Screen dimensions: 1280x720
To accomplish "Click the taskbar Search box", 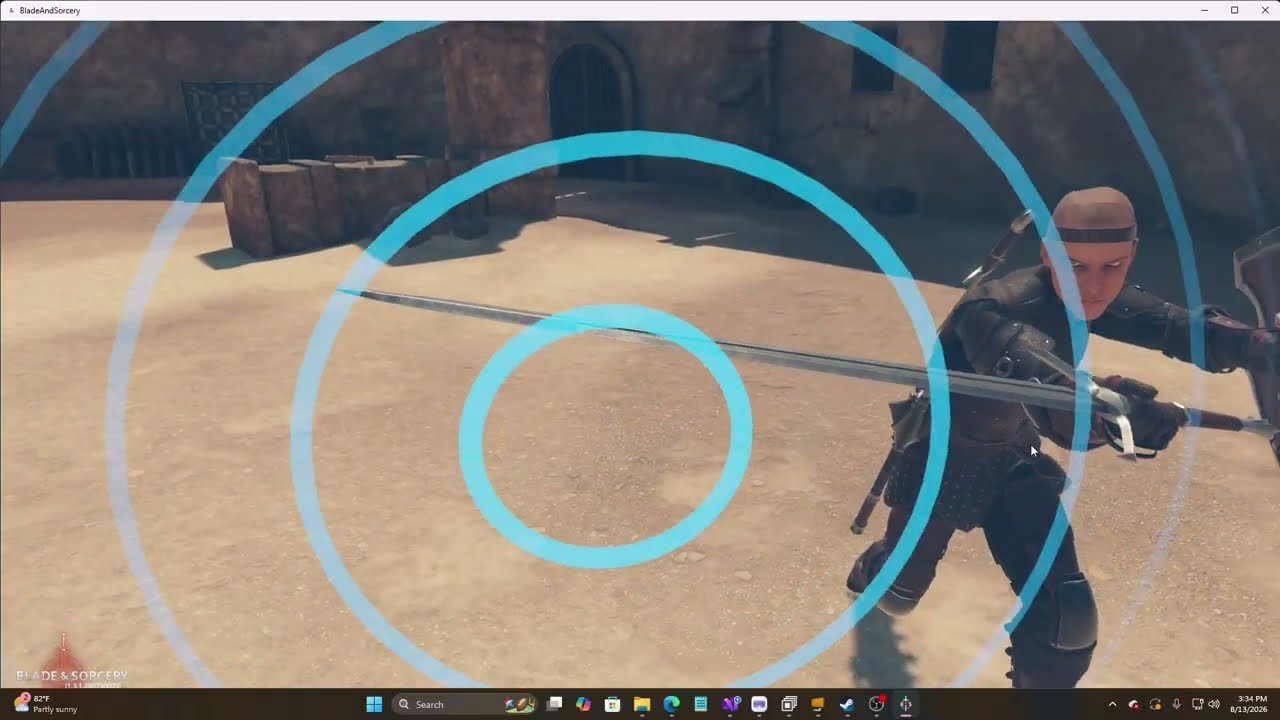I will (x=465, y=704).
